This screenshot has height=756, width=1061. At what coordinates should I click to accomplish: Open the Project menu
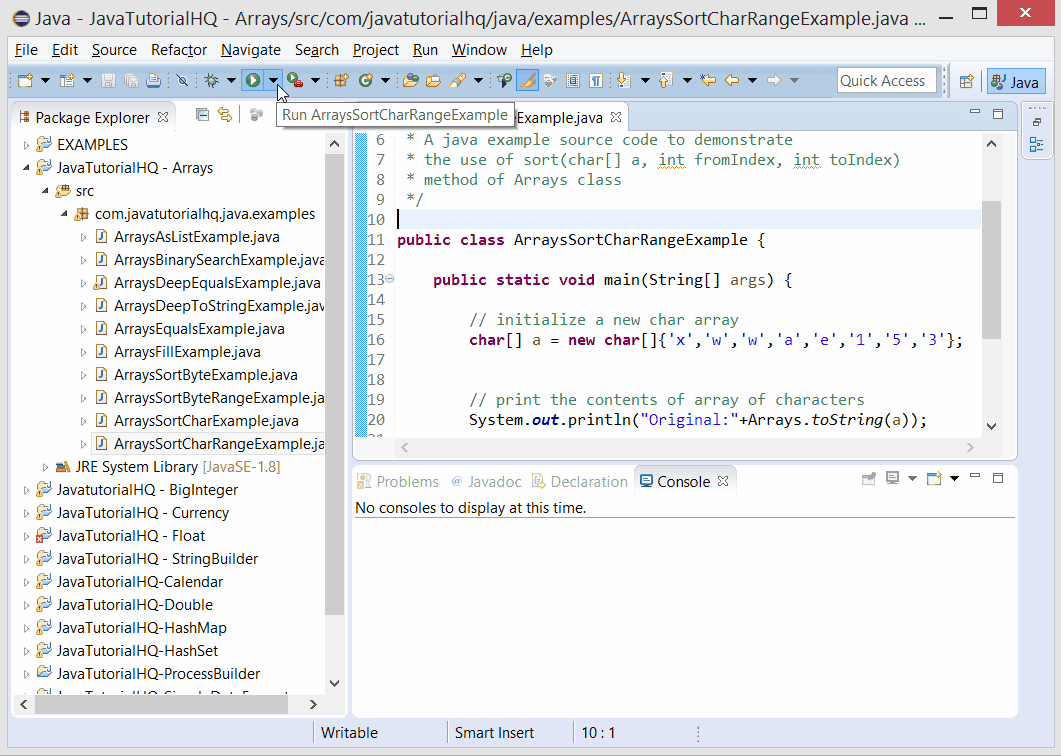(376, 50)
